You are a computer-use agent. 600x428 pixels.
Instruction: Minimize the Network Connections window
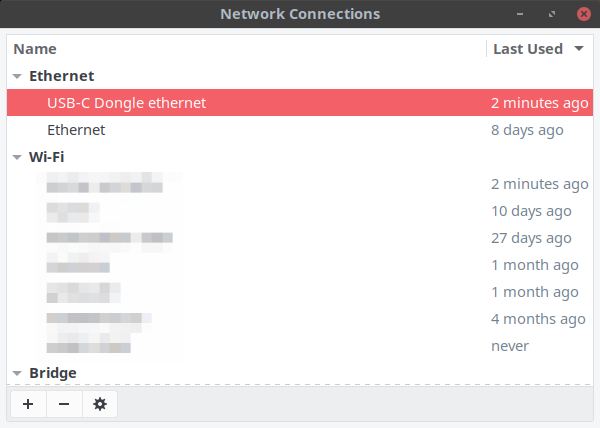[520, 14]
